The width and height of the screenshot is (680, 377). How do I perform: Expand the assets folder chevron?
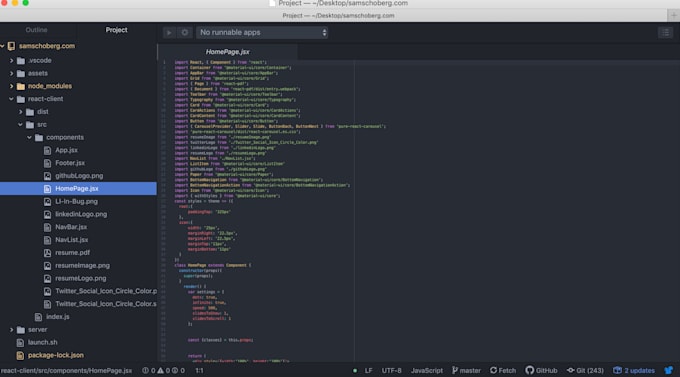tap(12, 73)
